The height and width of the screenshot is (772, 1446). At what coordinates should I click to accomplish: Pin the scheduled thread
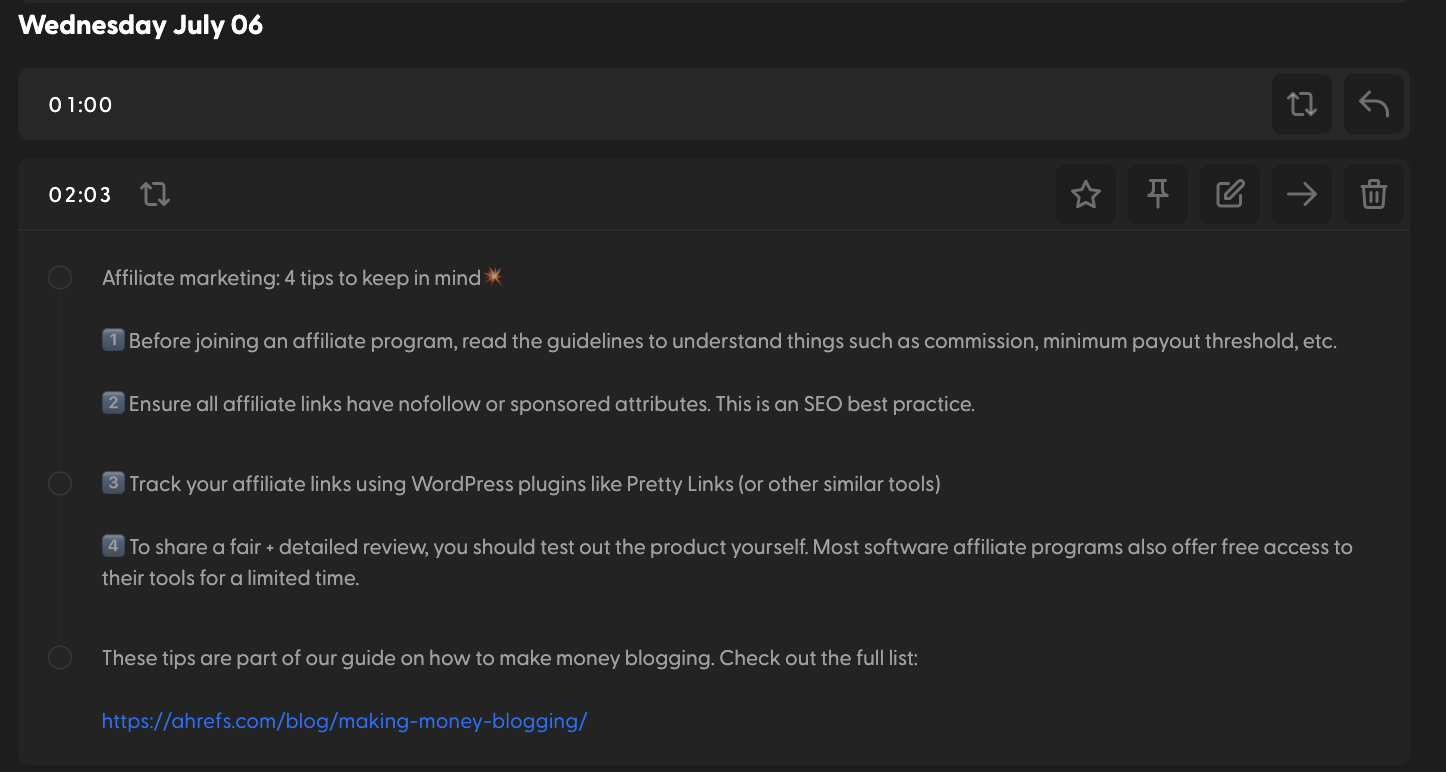(1157, 193)
